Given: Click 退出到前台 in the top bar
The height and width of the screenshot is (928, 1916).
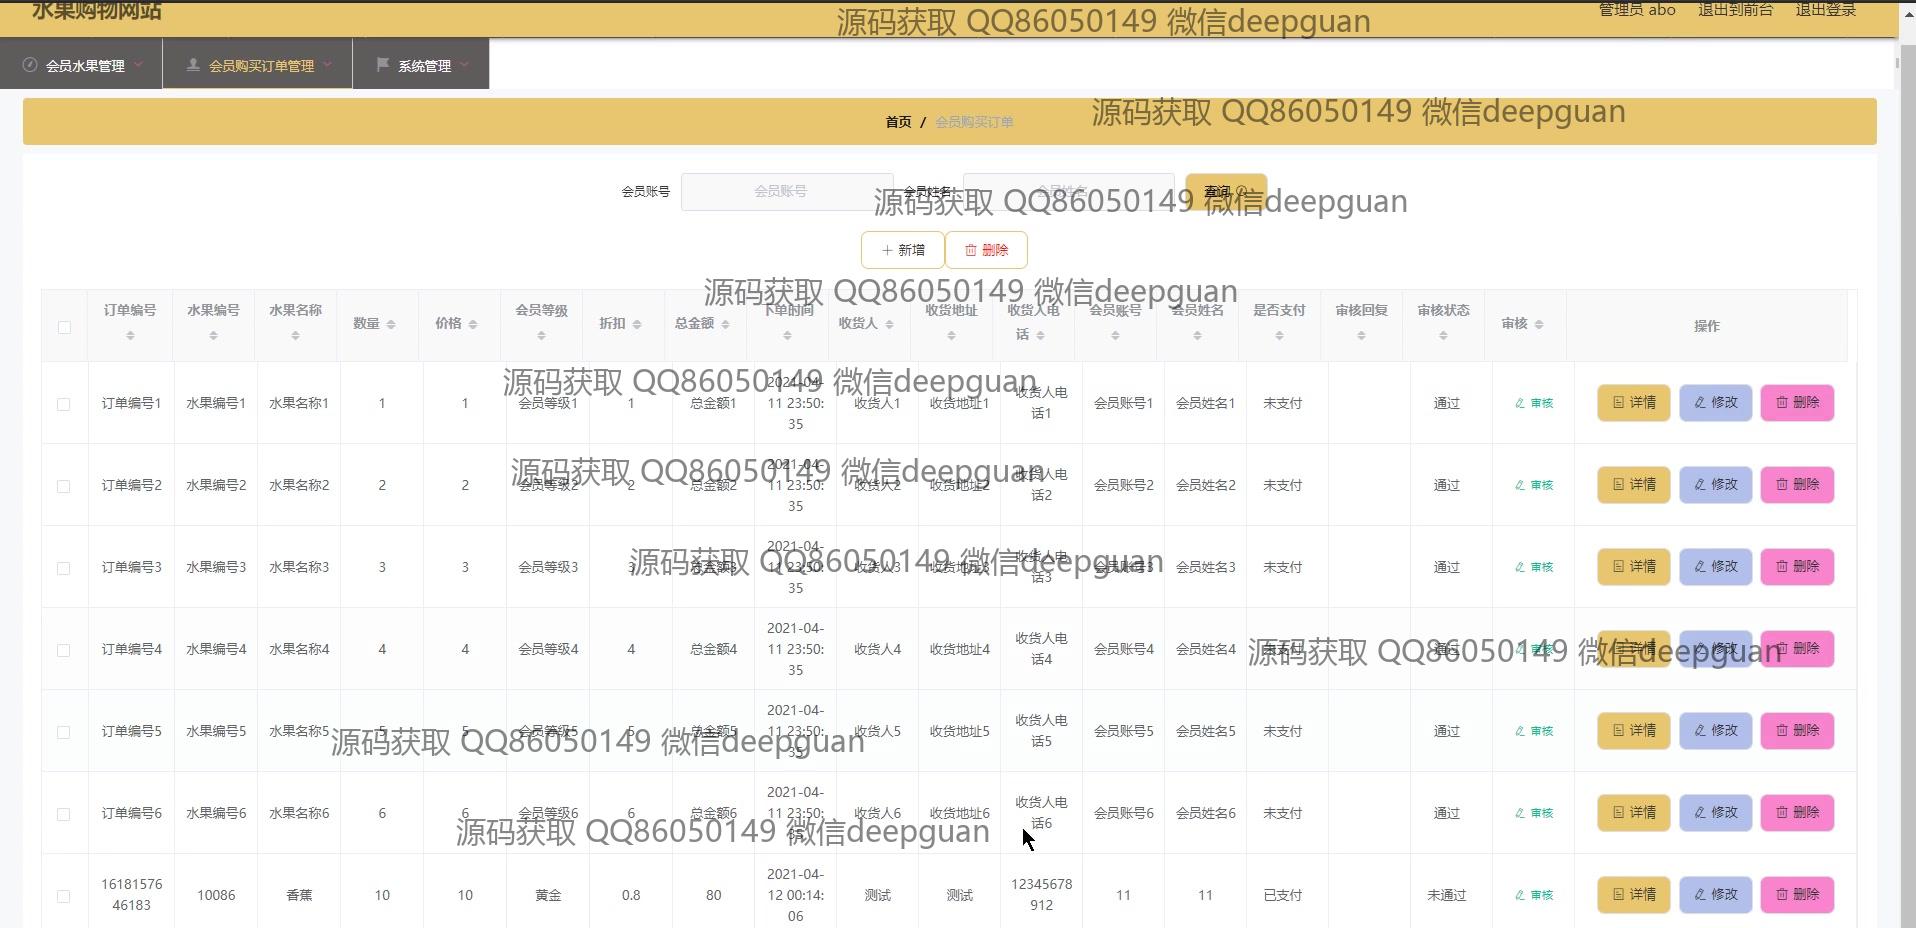Looking at the screenshot, I should [1735, 10].
